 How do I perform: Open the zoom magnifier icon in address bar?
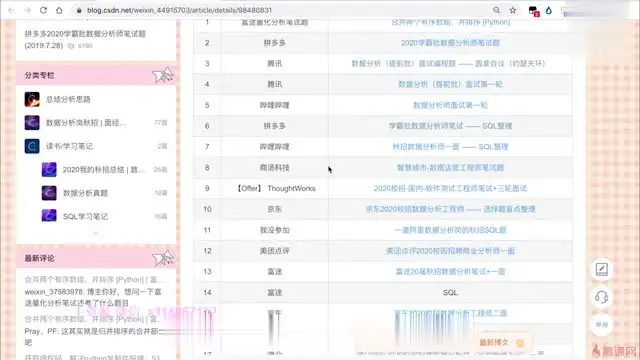[x=496, y=10]
